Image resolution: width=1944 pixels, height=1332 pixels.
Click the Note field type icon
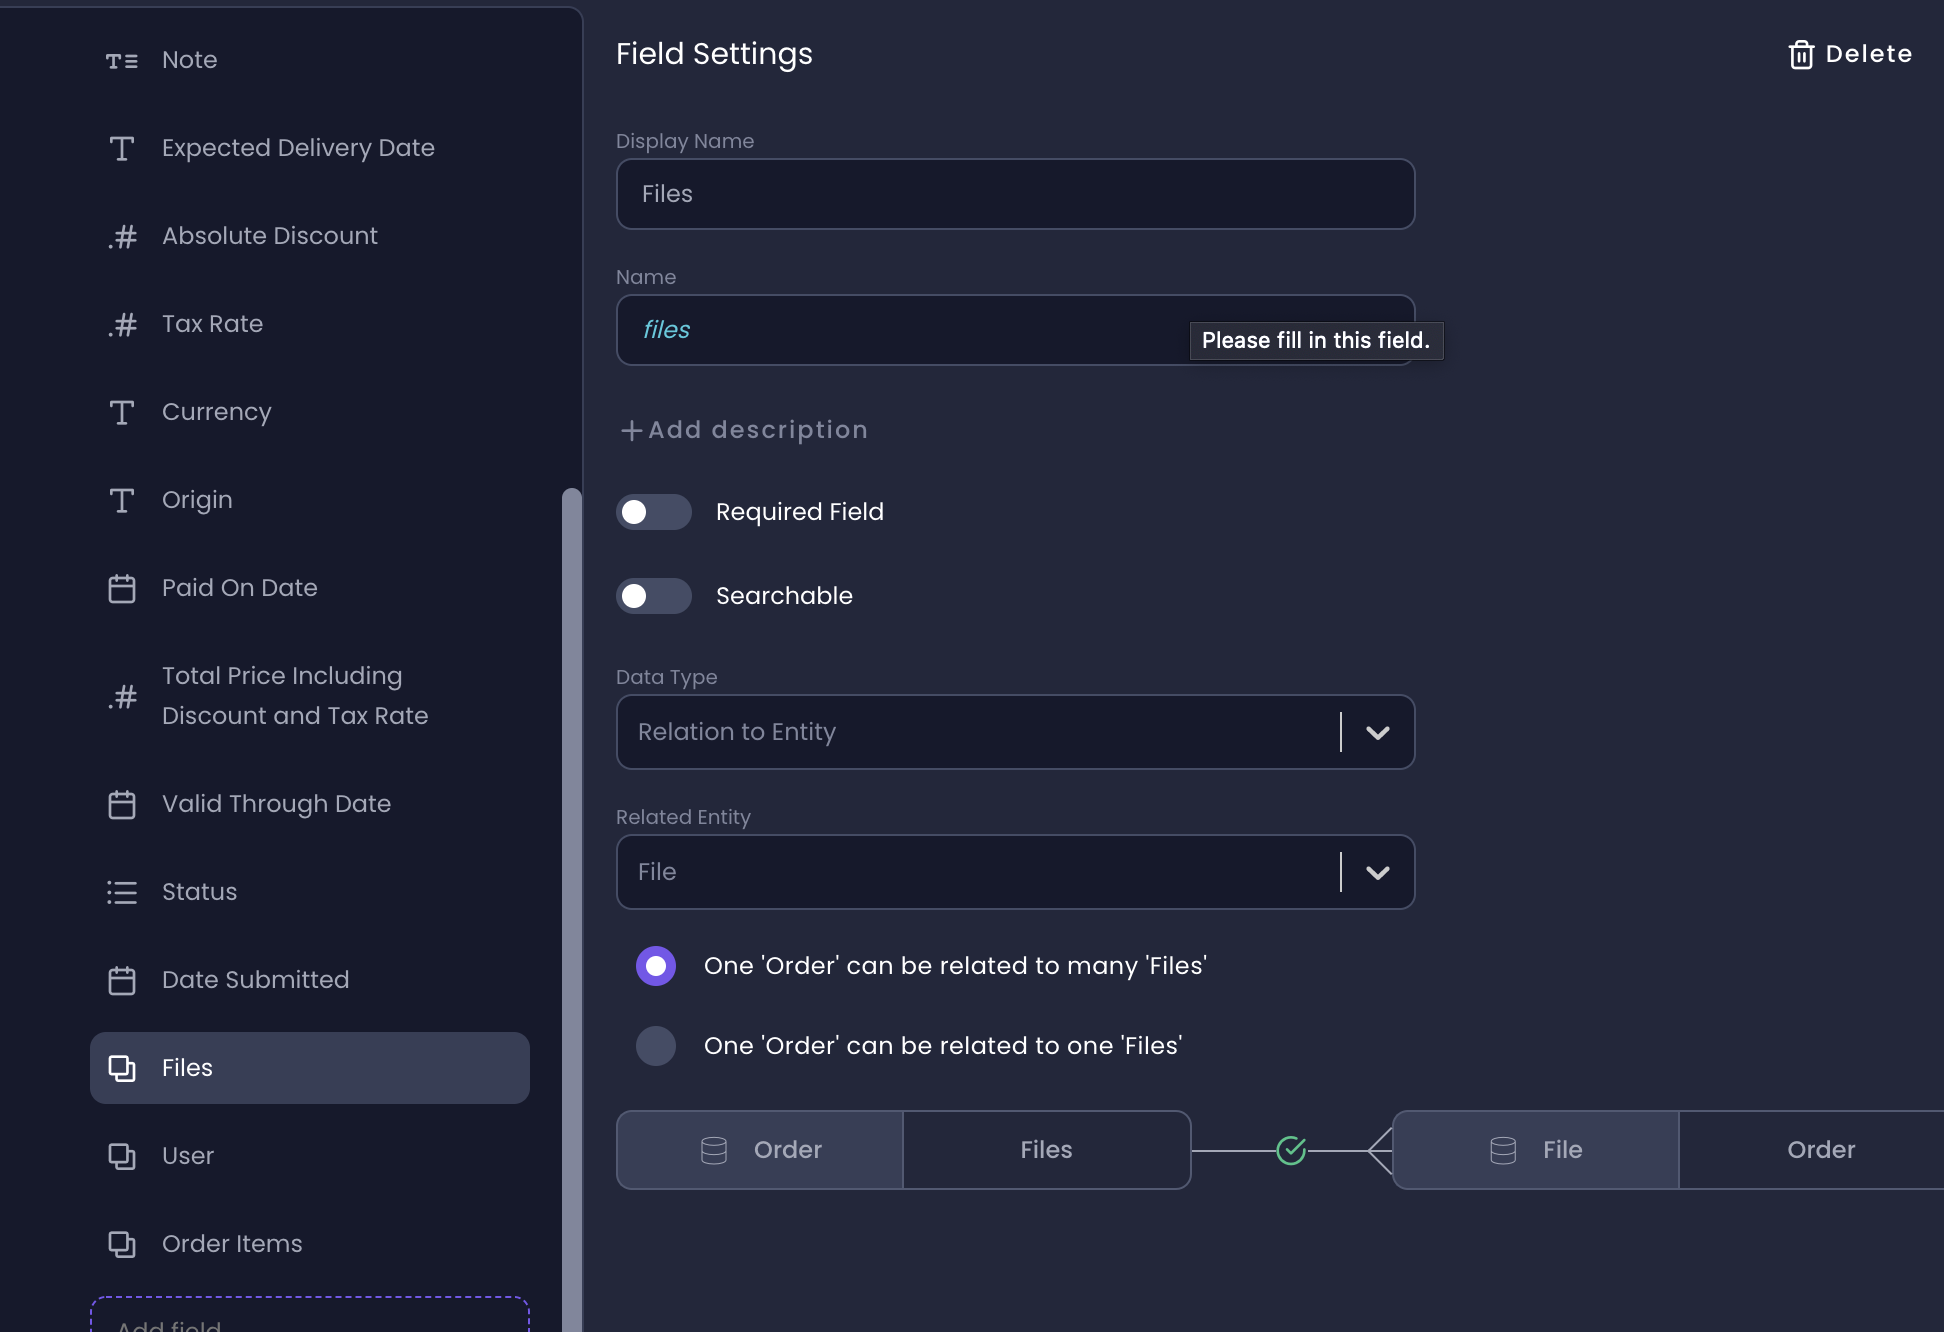click(x=122, y=60)
